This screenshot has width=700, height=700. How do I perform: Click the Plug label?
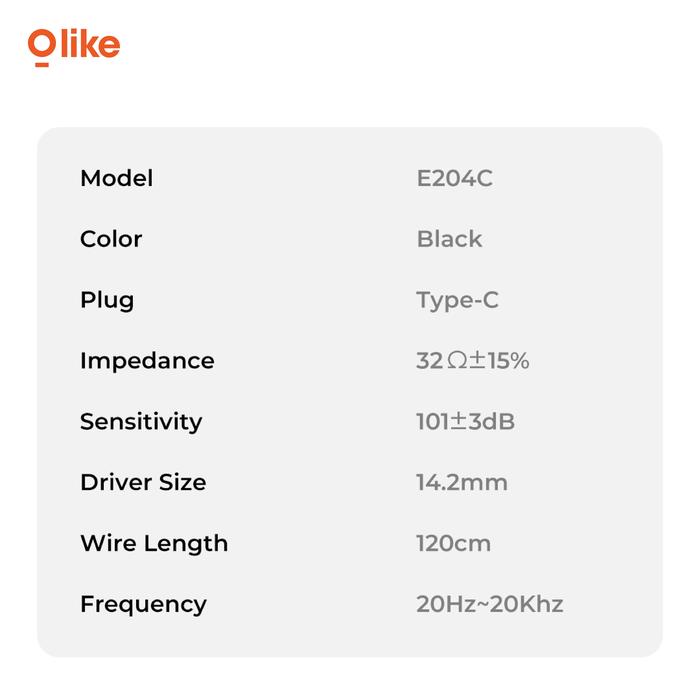coord(106,300)
